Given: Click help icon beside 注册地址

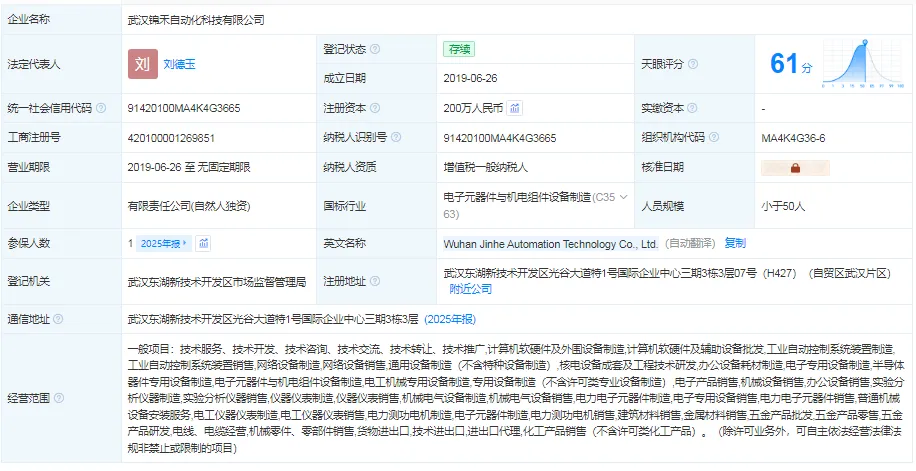Looking at the screenshot, I should [x=375, y=281].
